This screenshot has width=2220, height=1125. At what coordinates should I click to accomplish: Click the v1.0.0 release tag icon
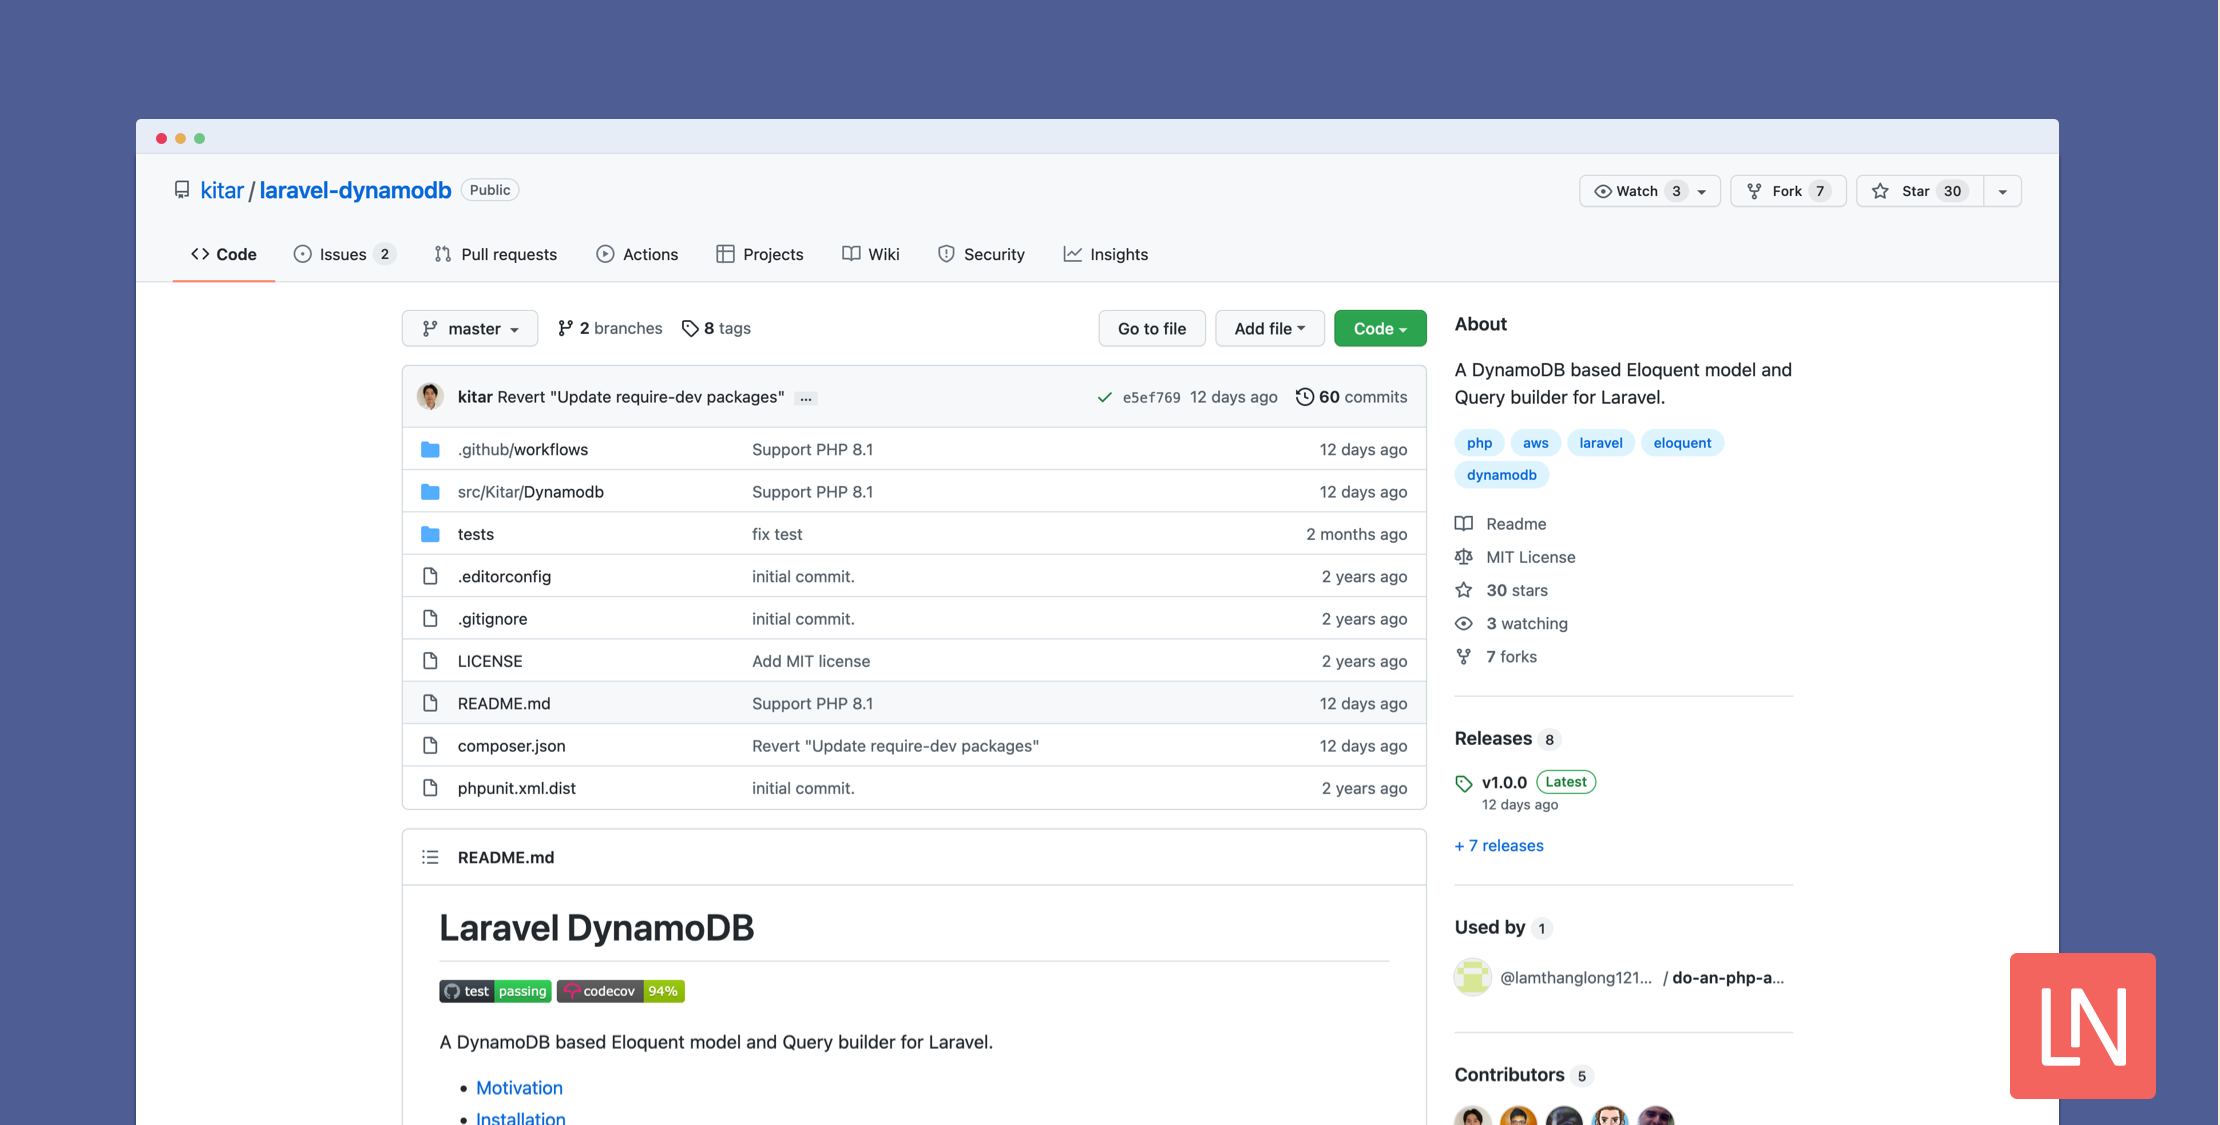(x=1464, y=783)
